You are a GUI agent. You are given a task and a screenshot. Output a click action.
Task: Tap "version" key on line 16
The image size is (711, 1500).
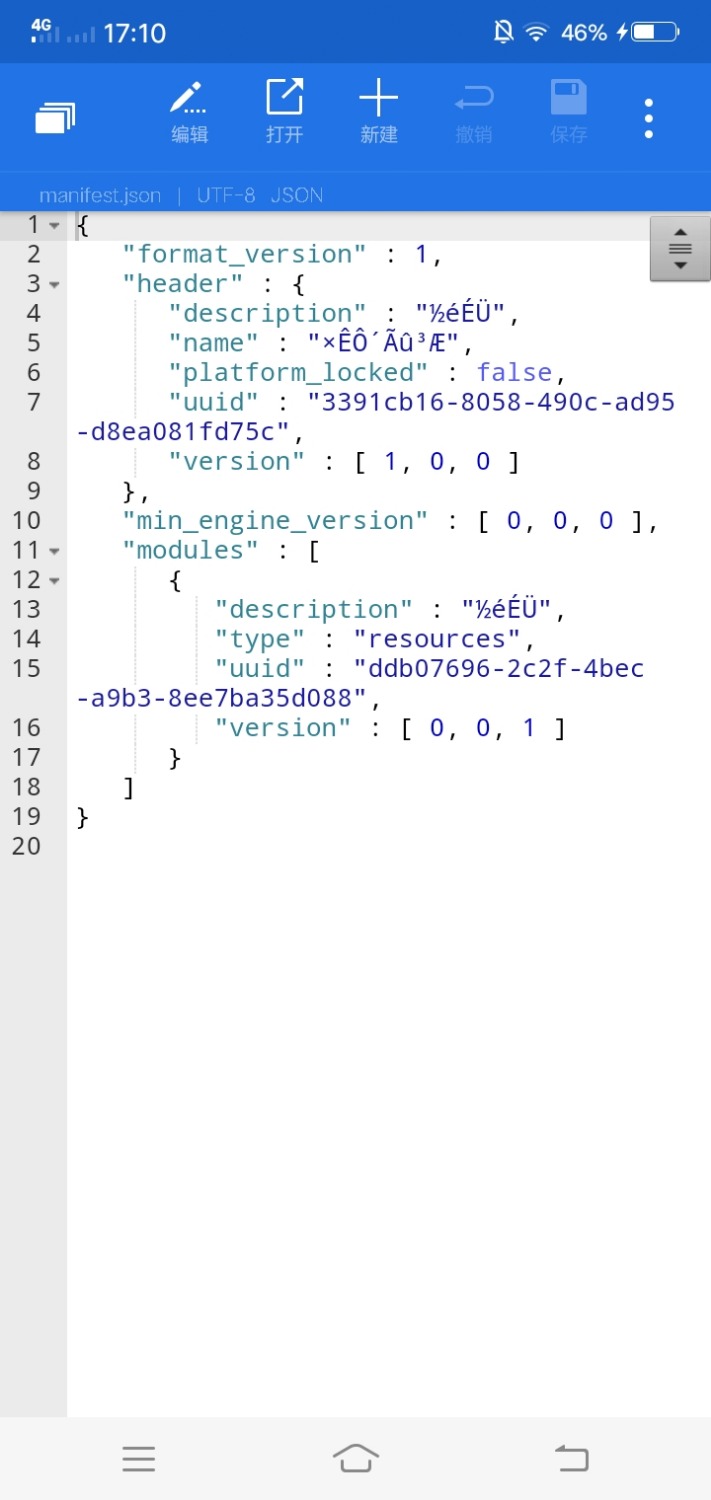coord(284,728)
